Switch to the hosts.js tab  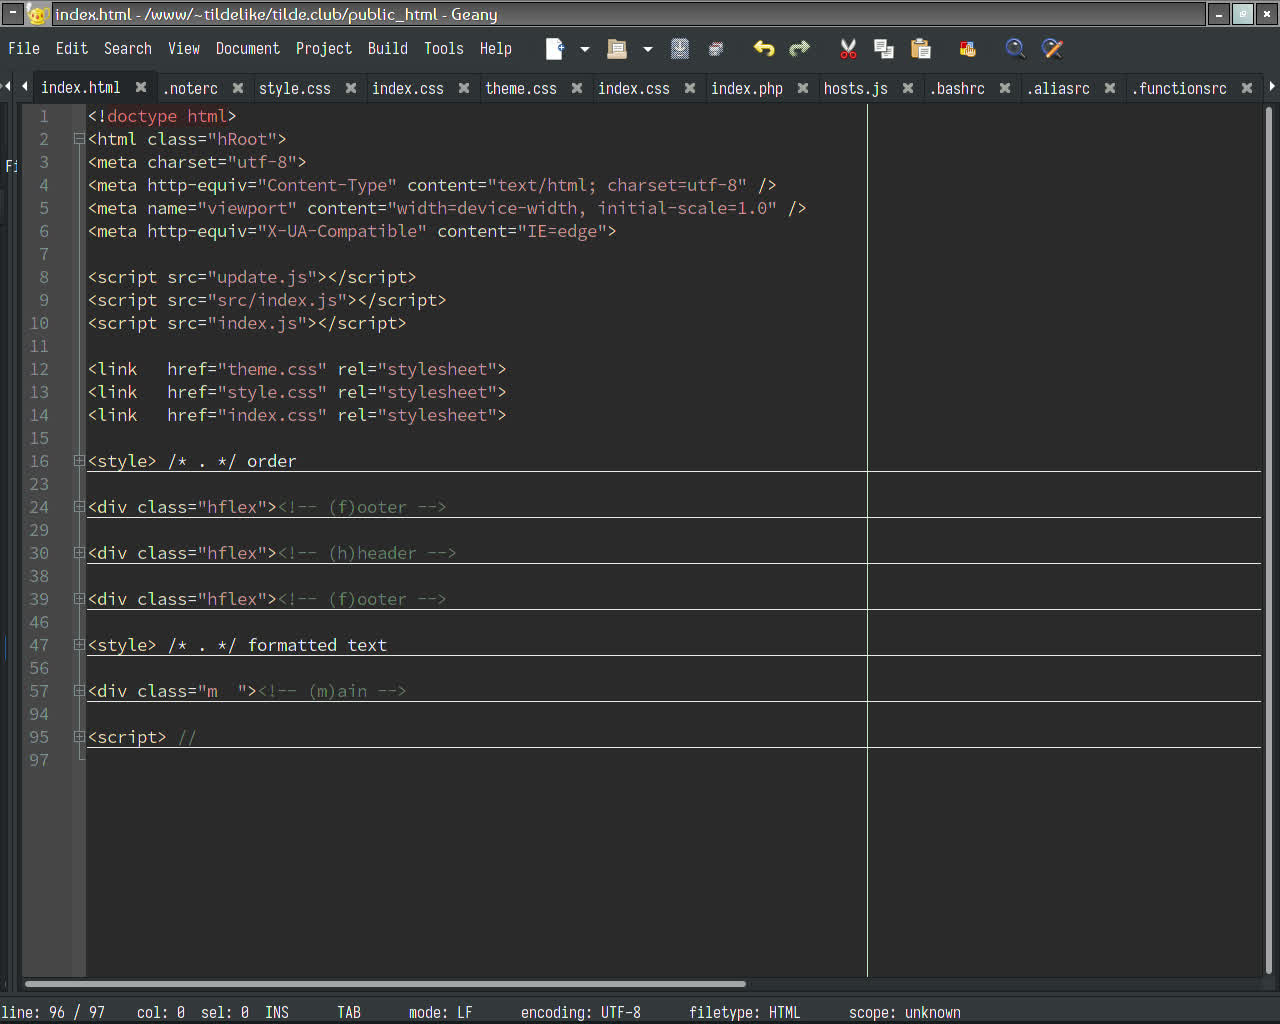tap(855, 89)
